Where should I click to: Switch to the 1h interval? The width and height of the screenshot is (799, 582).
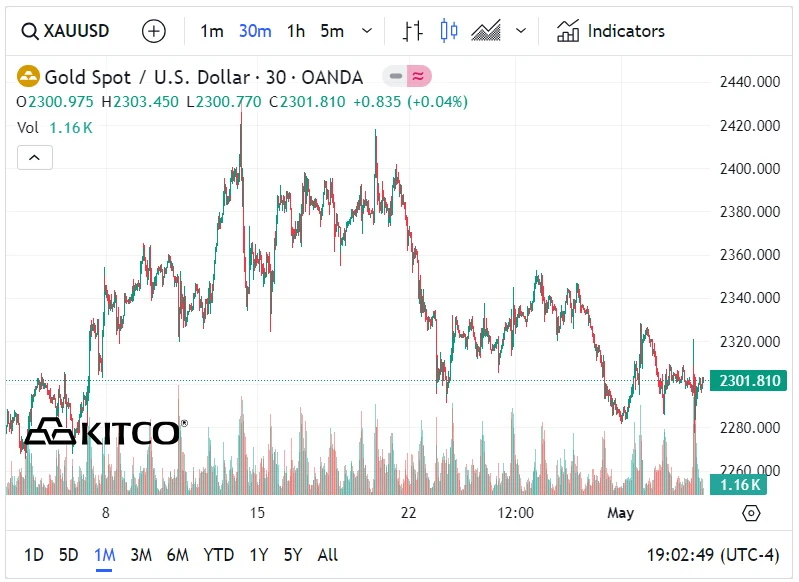[x=295, y=31]
